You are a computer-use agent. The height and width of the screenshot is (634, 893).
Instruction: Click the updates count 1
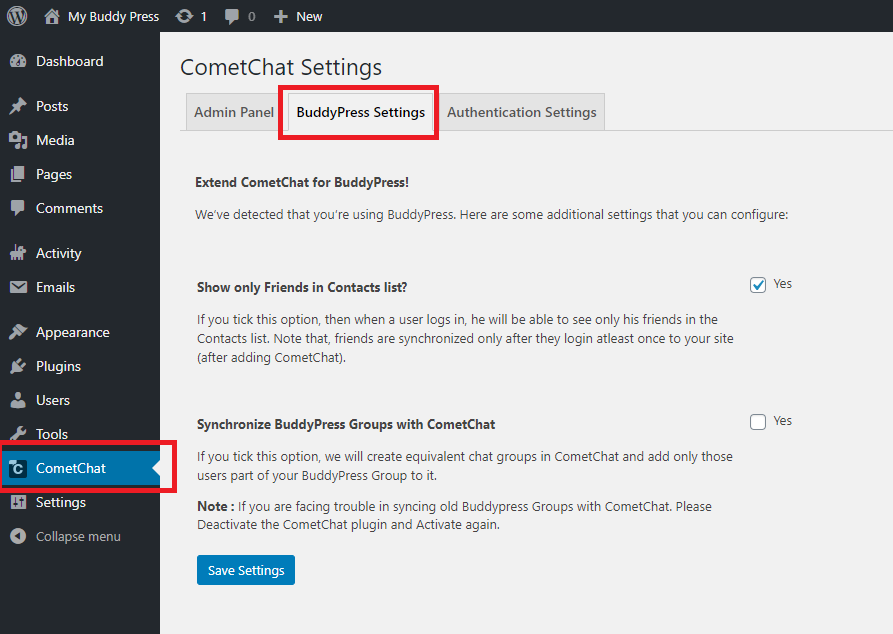203,17
